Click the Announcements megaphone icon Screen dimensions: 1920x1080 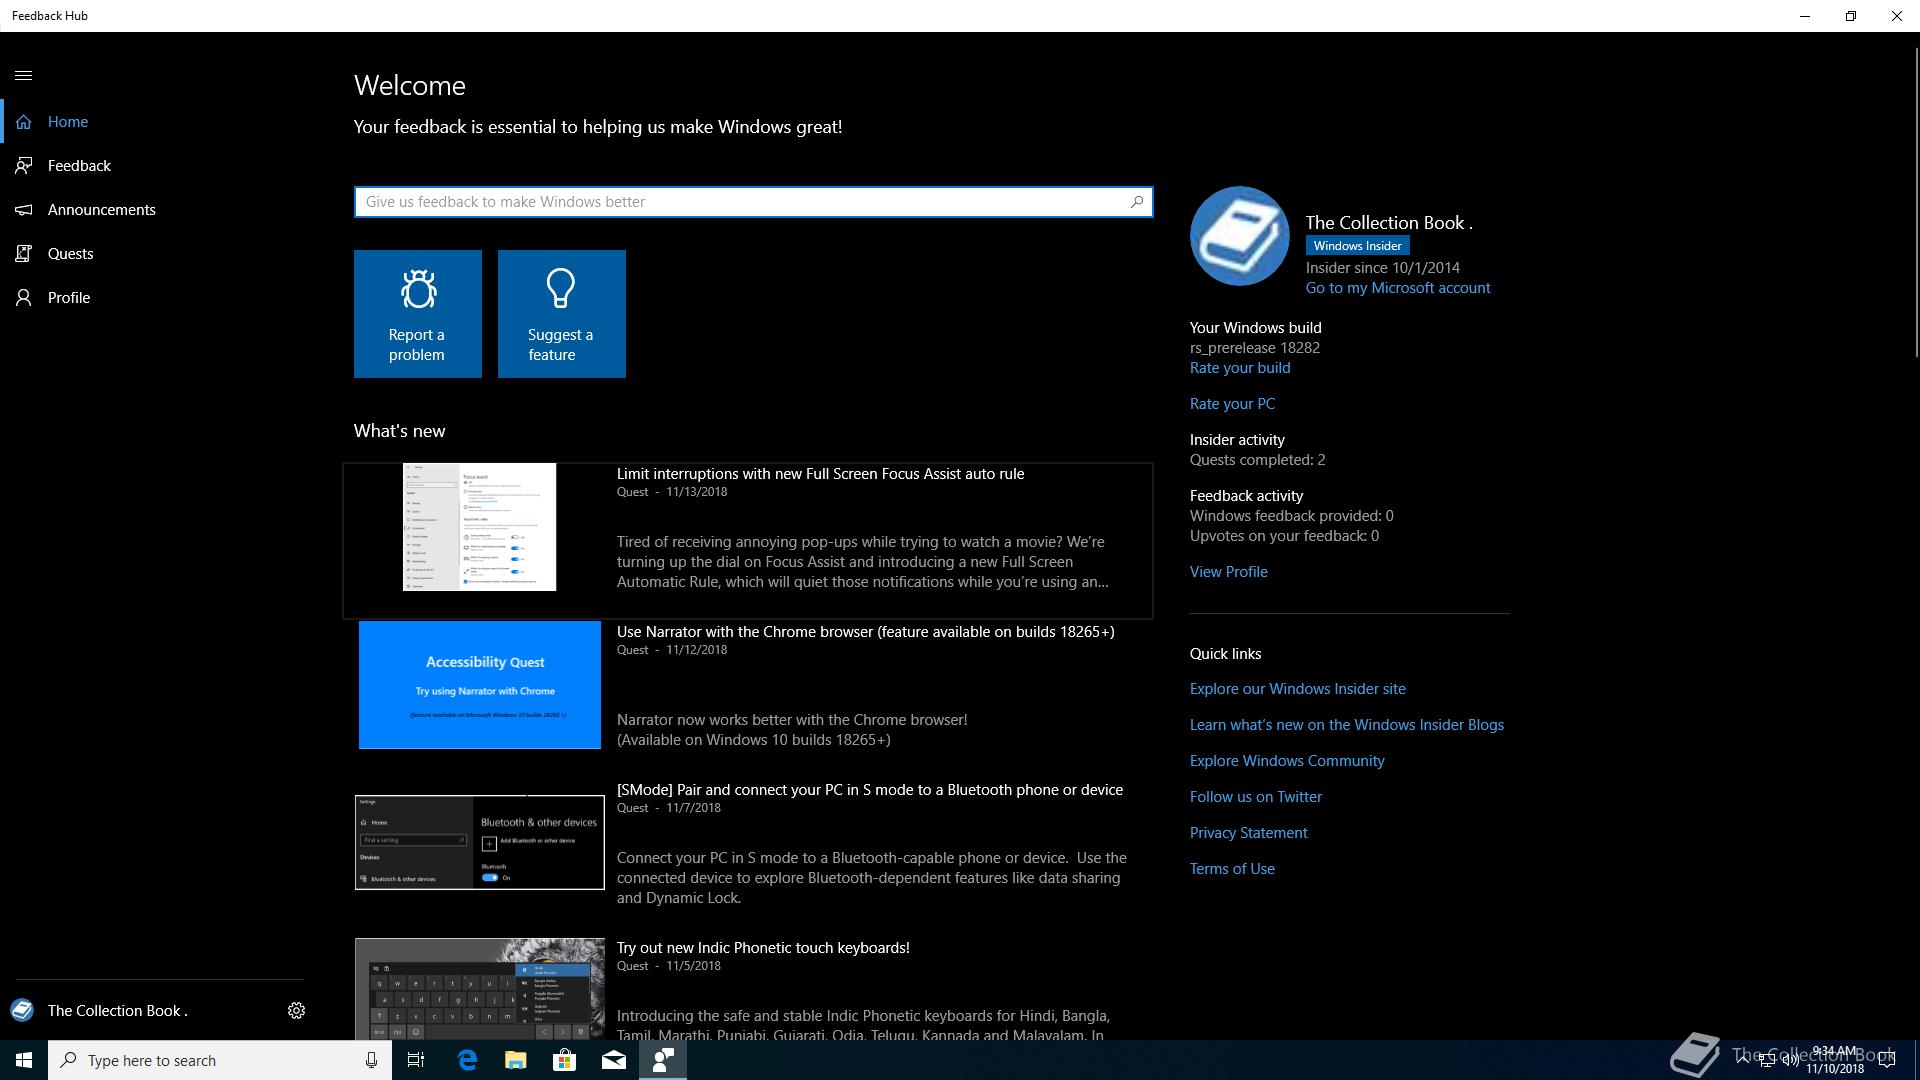tap(24, 210)
